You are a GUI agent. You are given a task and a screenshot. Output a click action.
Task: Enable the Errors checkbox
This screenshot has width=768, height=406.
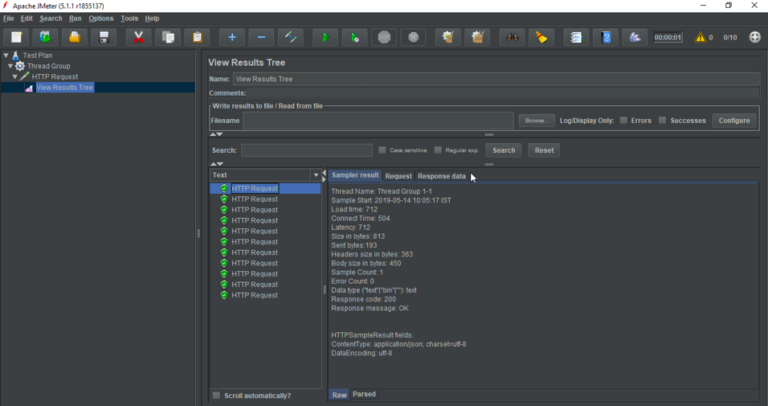(624, 120)
